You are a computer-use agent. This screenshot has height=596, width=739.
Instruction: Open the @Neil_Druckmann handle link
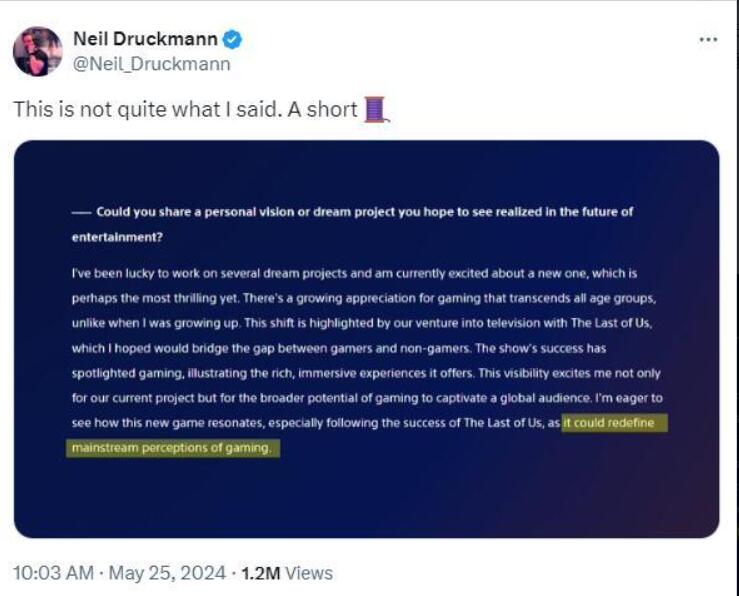click(x=151, y=64)
